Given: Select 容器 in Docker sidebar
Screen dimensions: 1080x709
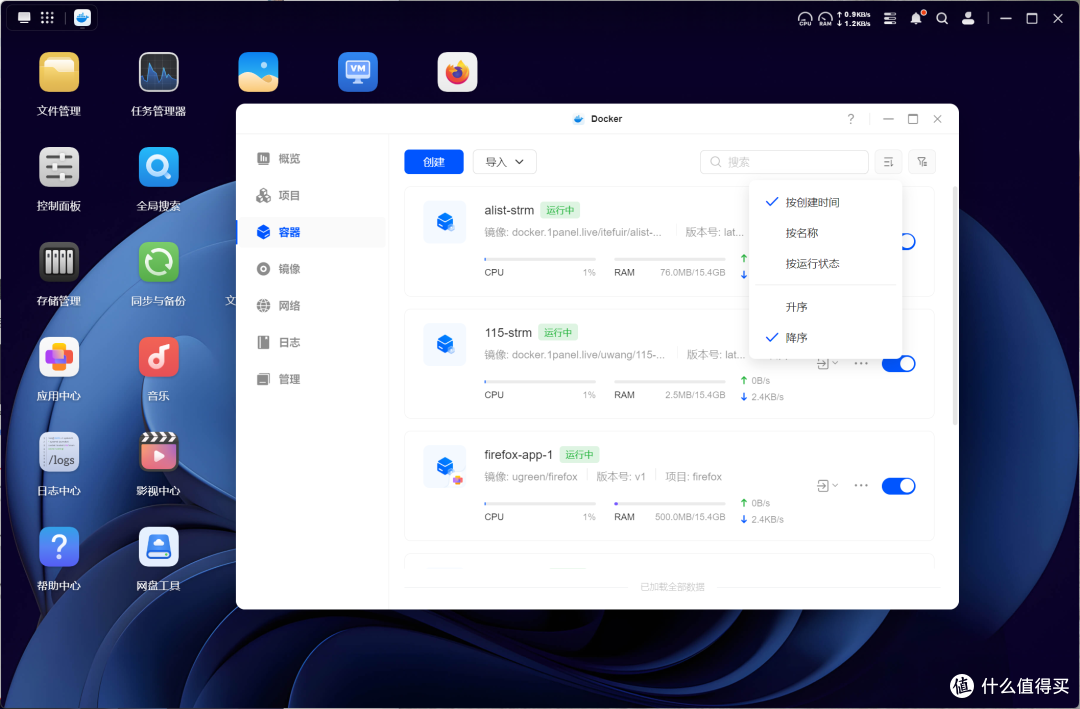Looking at the screenshot, I should tap(311, 232).
